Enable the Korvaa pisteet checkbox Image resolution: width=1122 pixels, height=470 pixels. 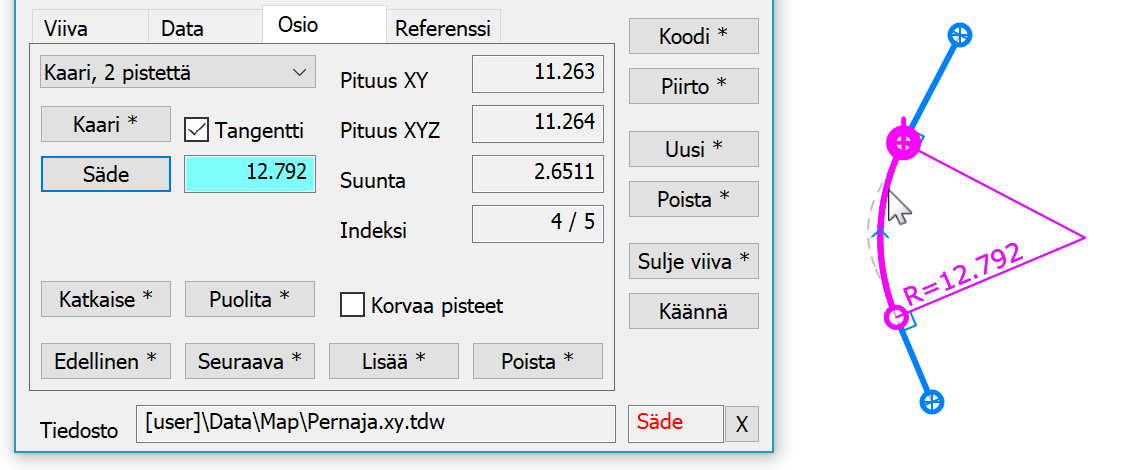click(352, 305)
